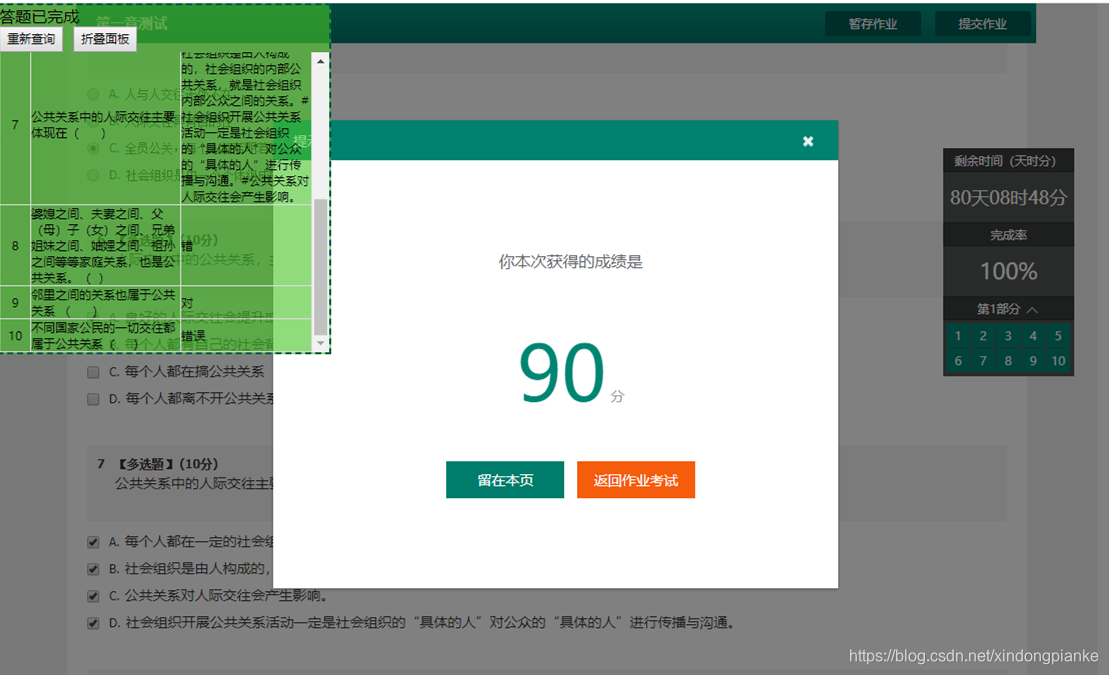Screen dimensions: 1109x675
Task: Click the 重新查询 button
Action: pos(31,39)
